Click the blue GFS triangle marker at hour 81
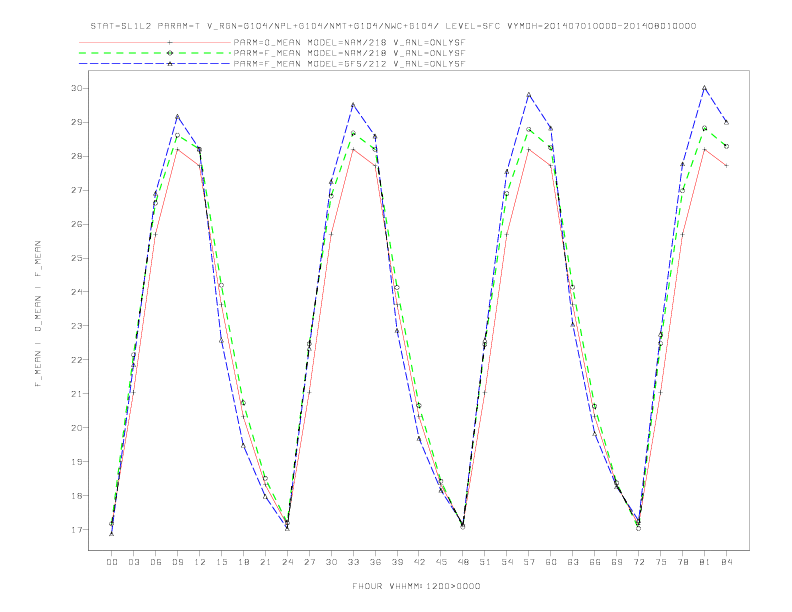 (x=705, y=88)
